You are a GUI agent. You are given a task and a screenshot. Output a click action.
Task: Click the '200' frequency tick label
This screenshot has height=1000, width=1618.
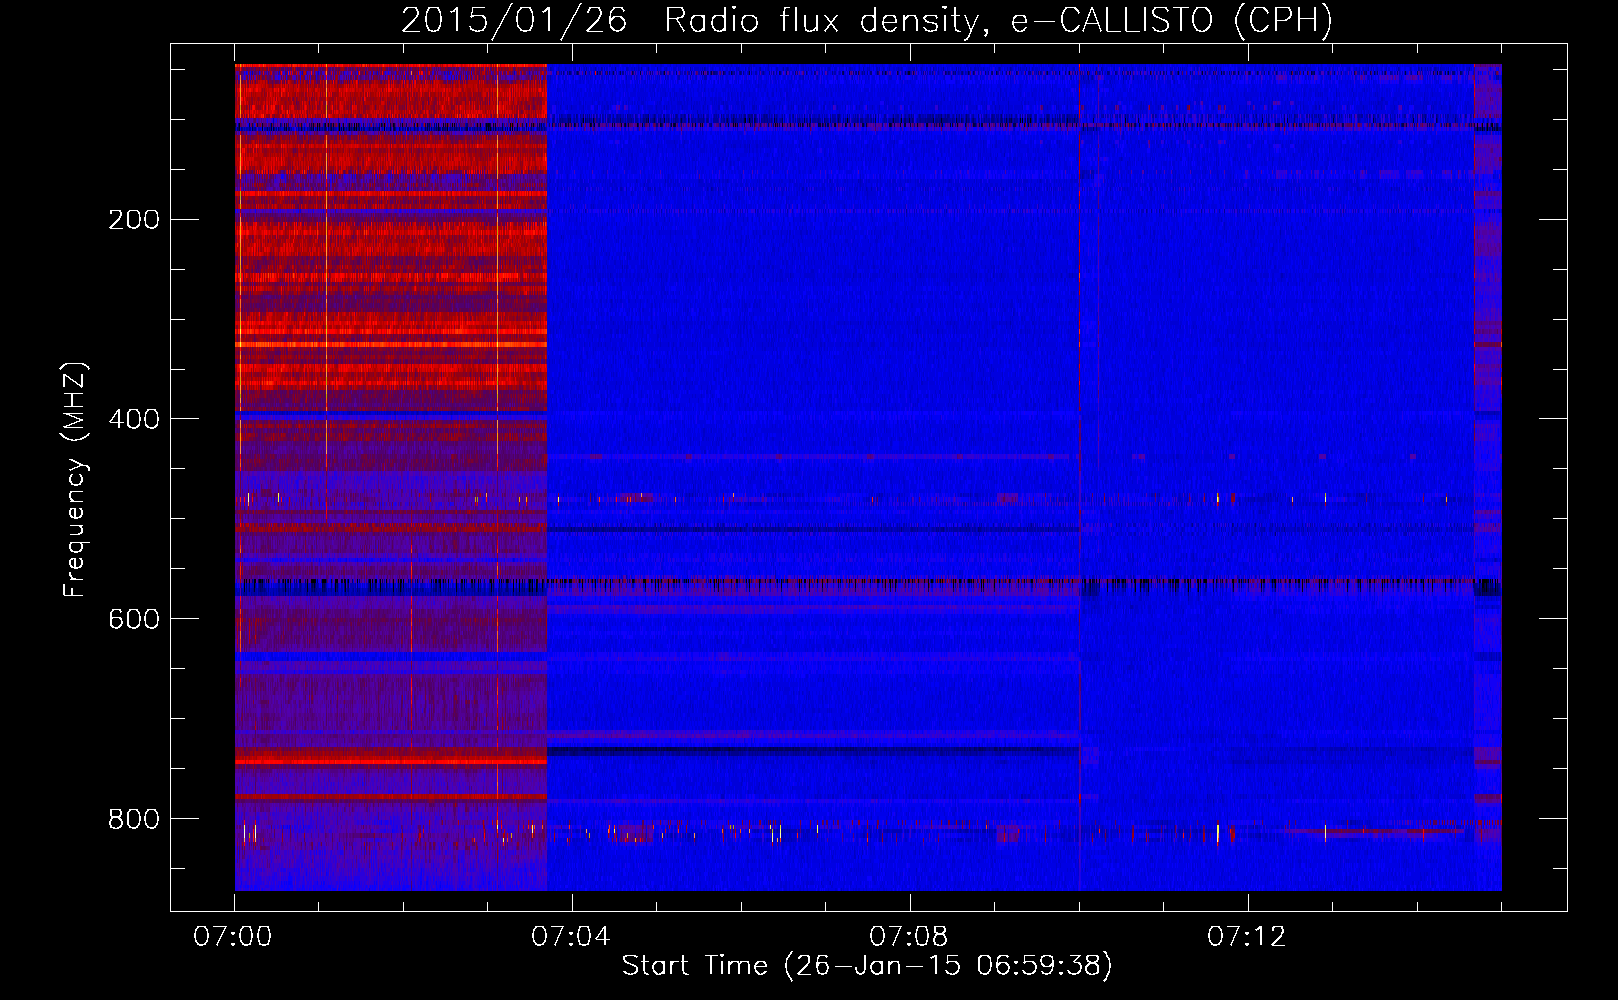[x=134, y=220]
